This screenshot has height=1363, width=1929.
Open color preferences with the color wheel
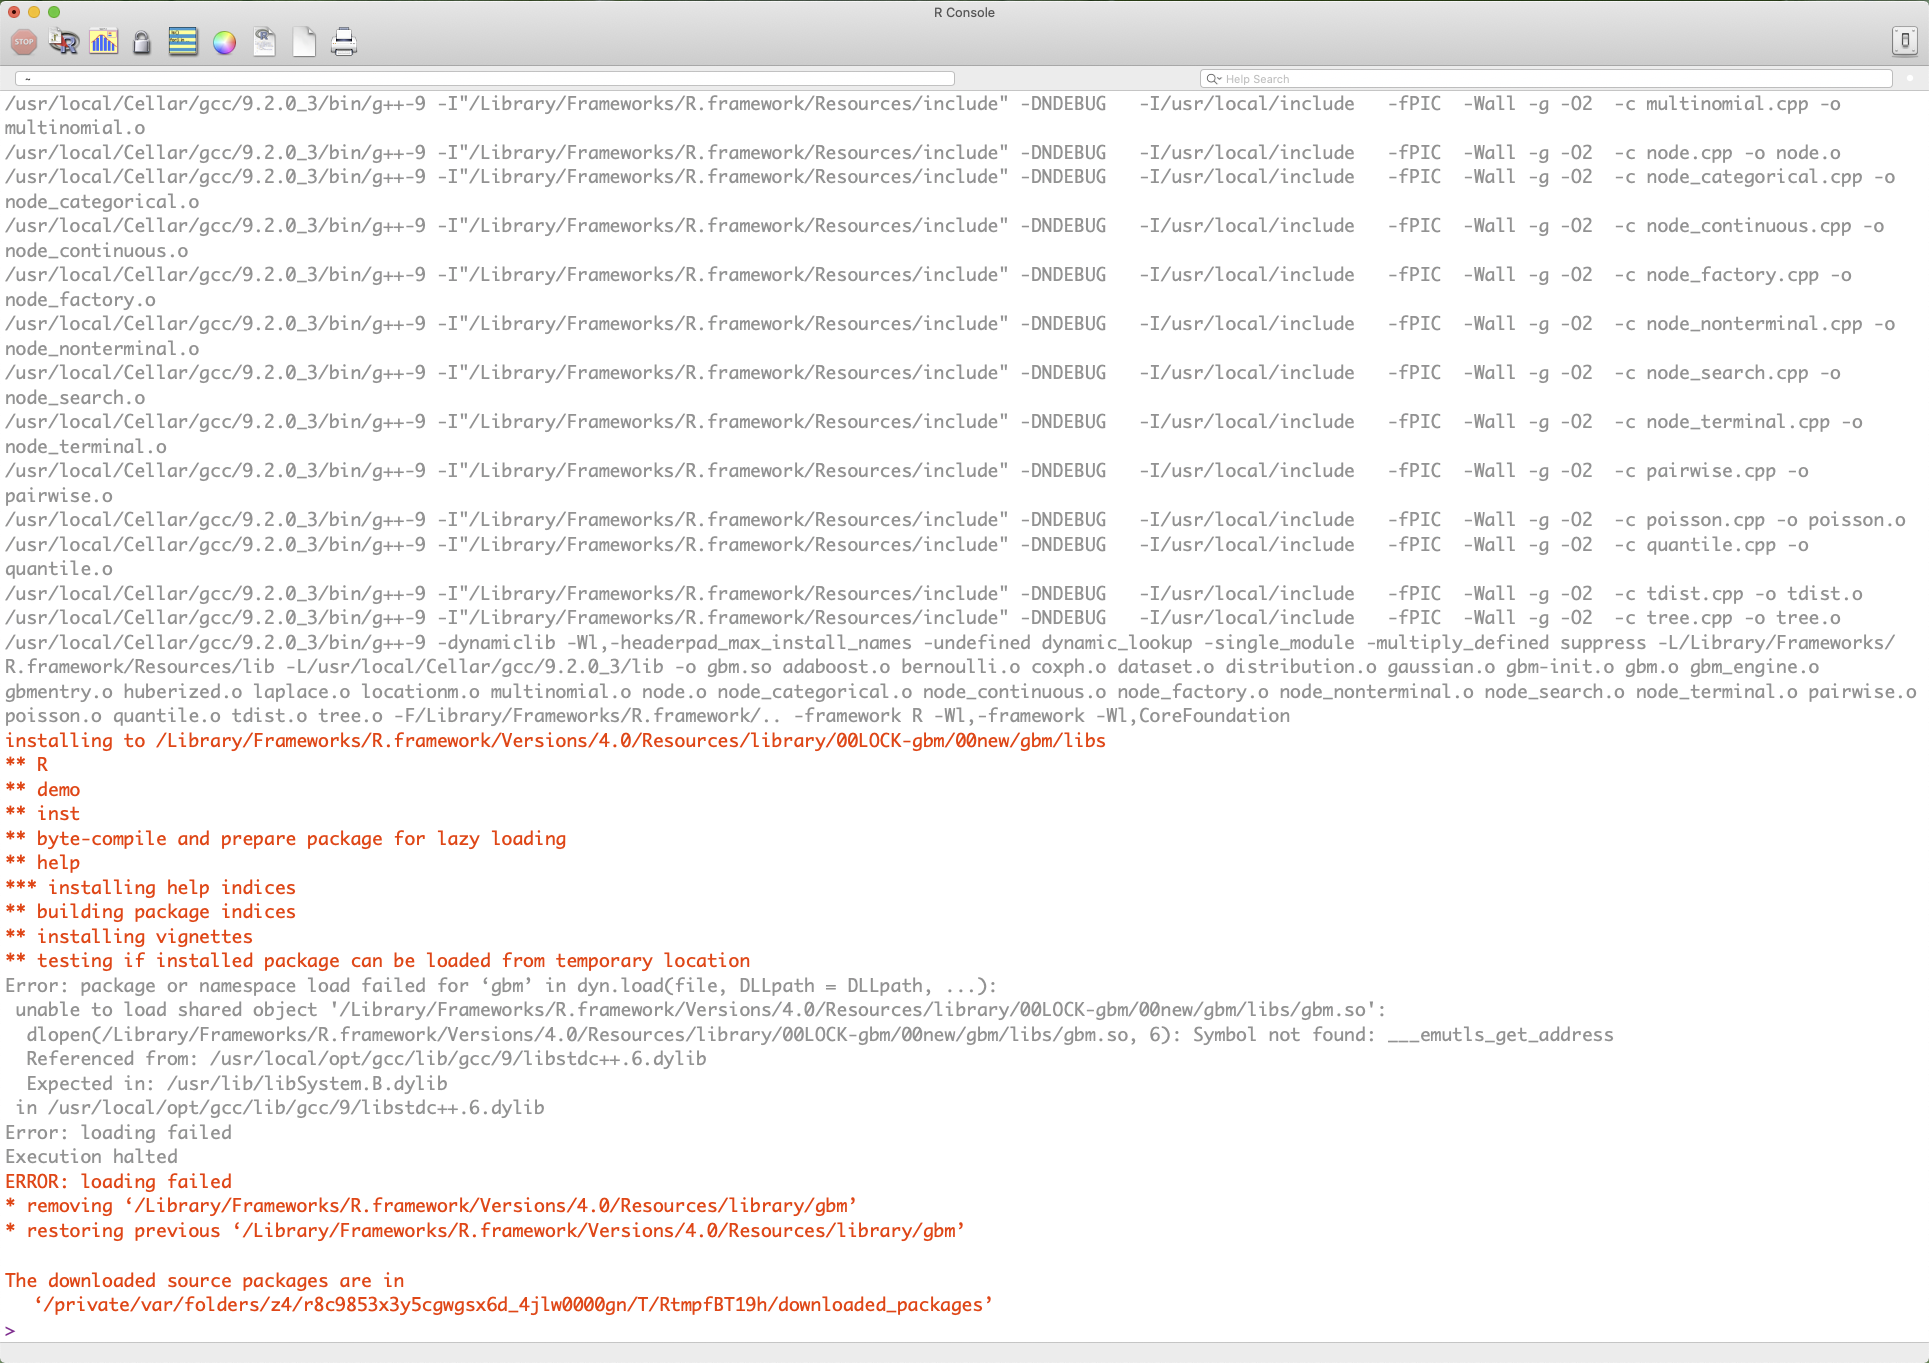point(223,42)
